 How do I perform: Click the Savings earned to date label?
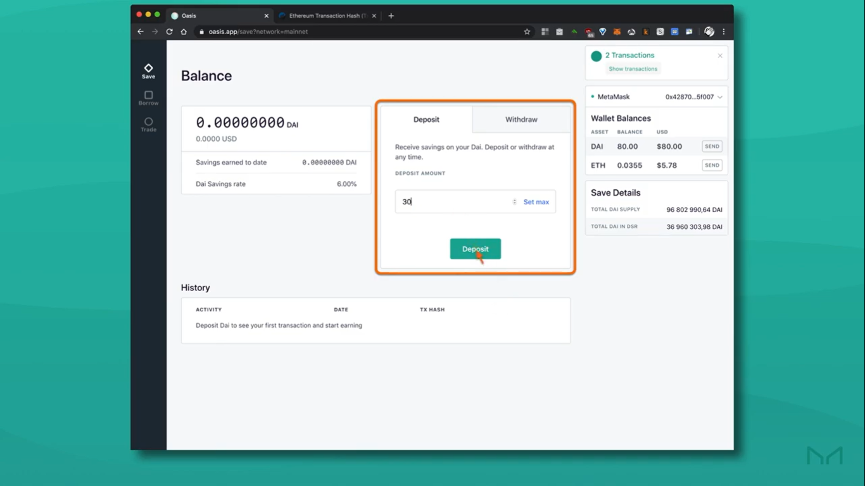[231, 162]
